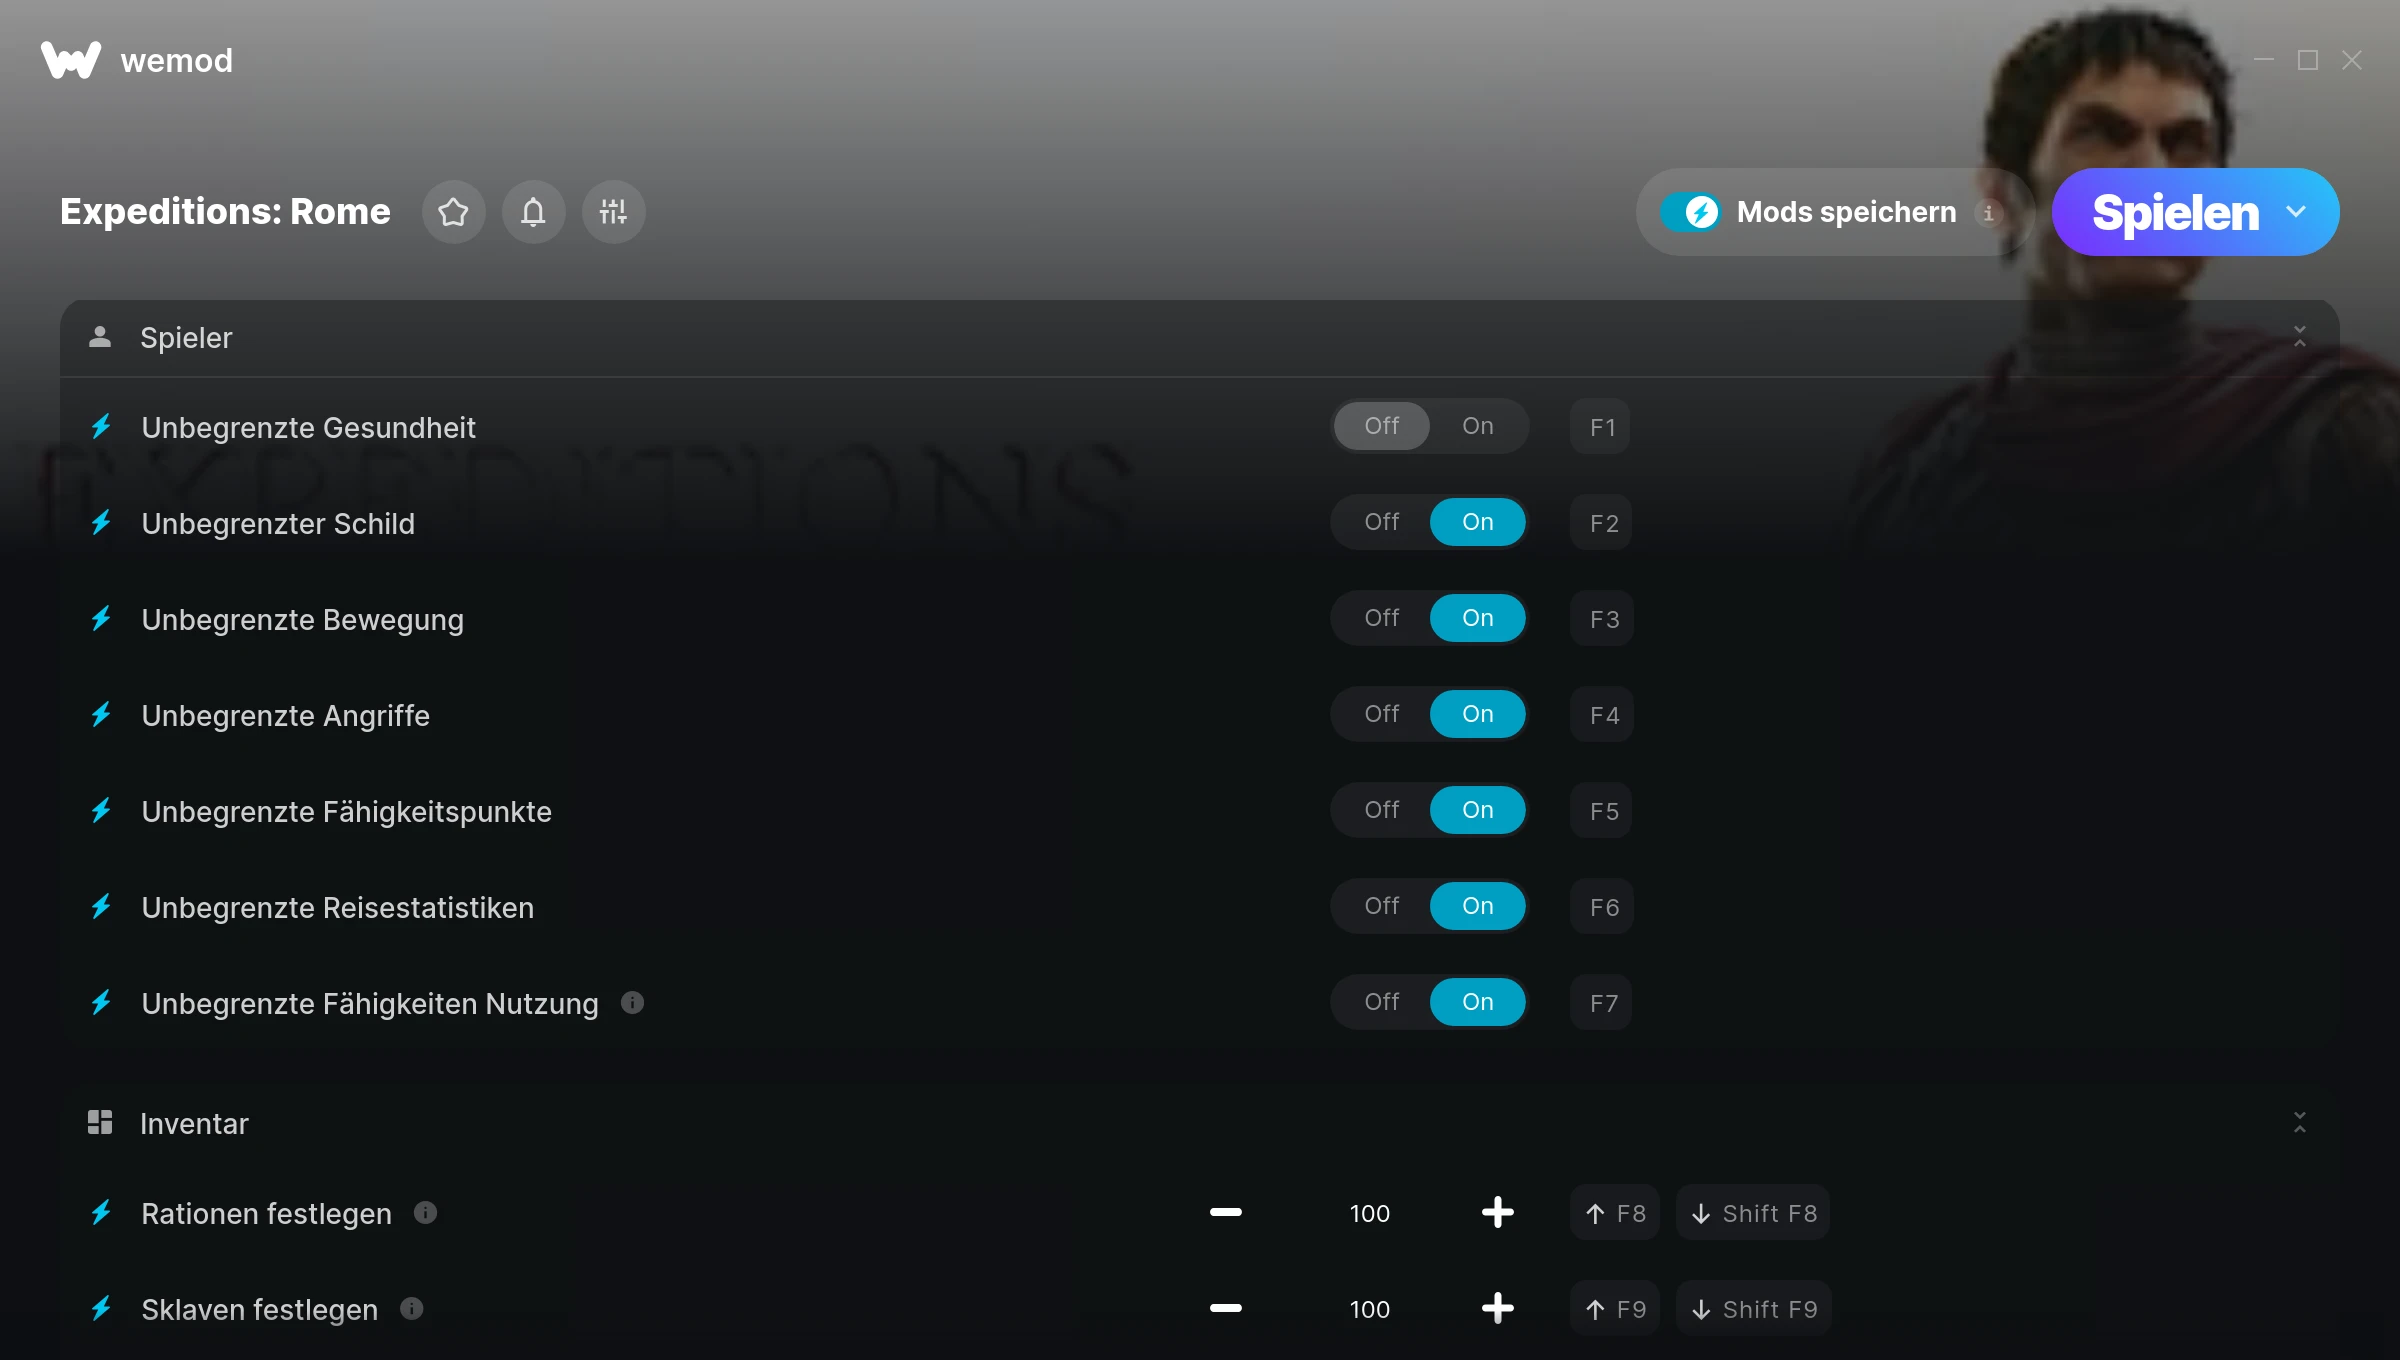
Task: Collapse the Inventar section
Action: (x=2299, y=1123)
